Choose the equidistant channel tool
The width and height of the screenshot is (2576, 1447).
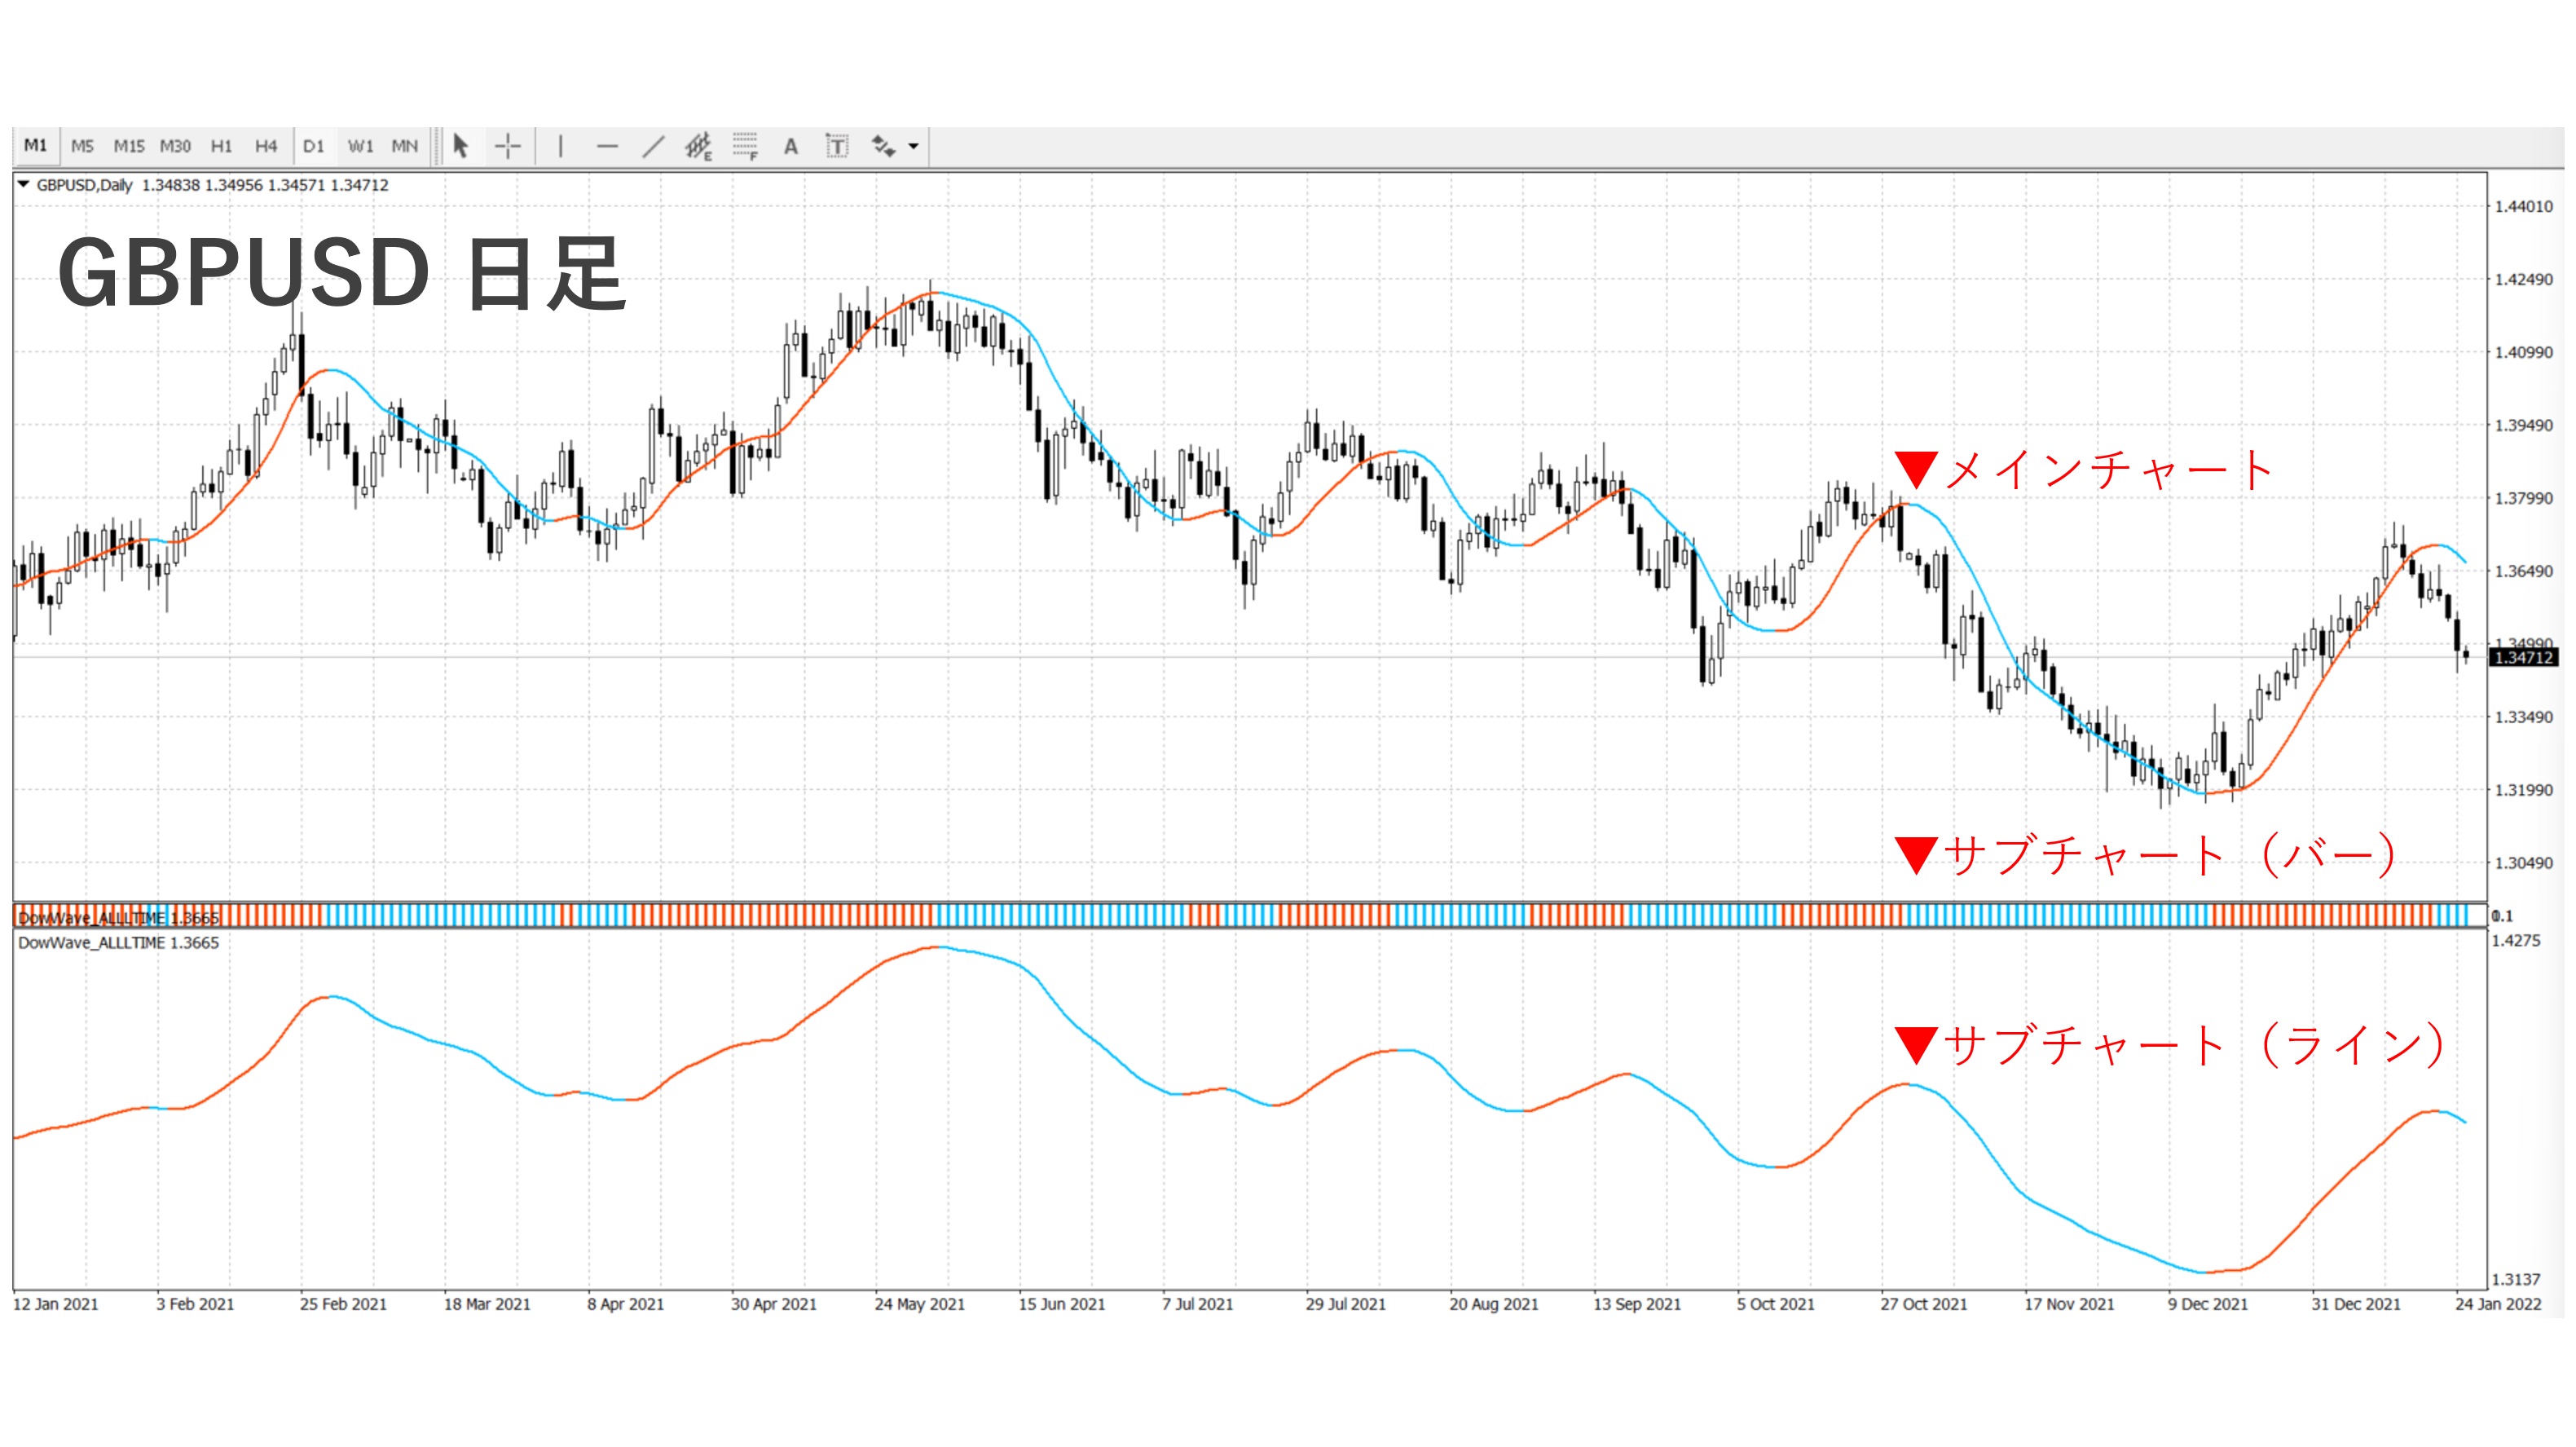coord(698,146)
